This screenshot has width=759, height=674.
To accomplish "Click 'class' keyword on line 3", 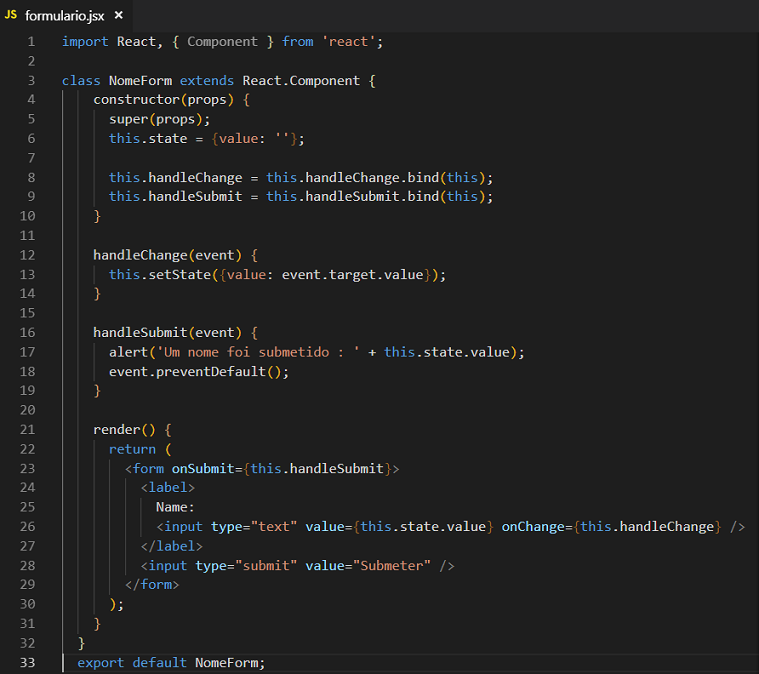I will pos(81,81).
